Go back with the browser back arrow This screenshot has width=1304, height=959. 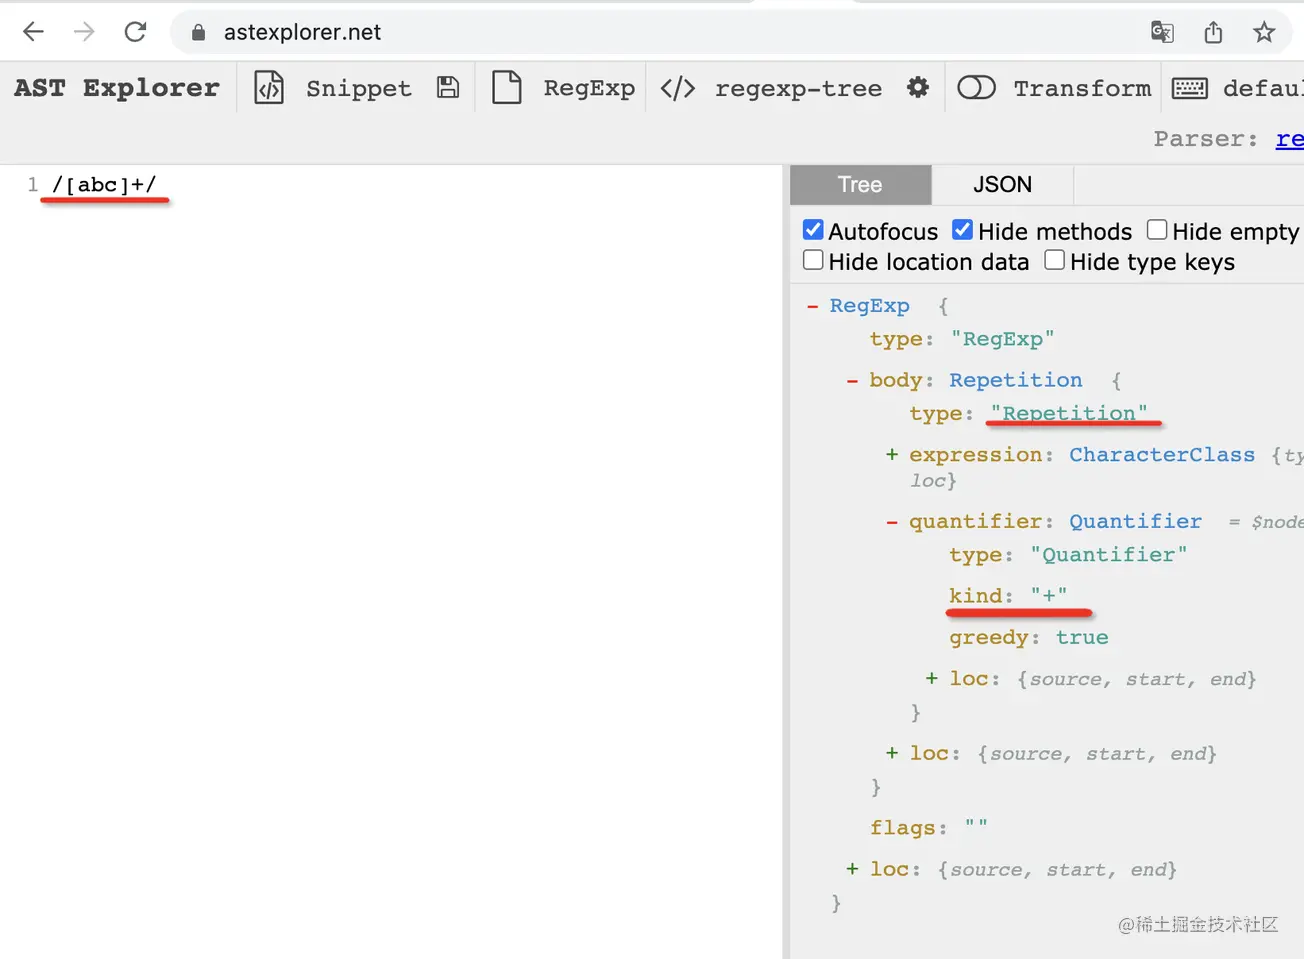point(33,32)
